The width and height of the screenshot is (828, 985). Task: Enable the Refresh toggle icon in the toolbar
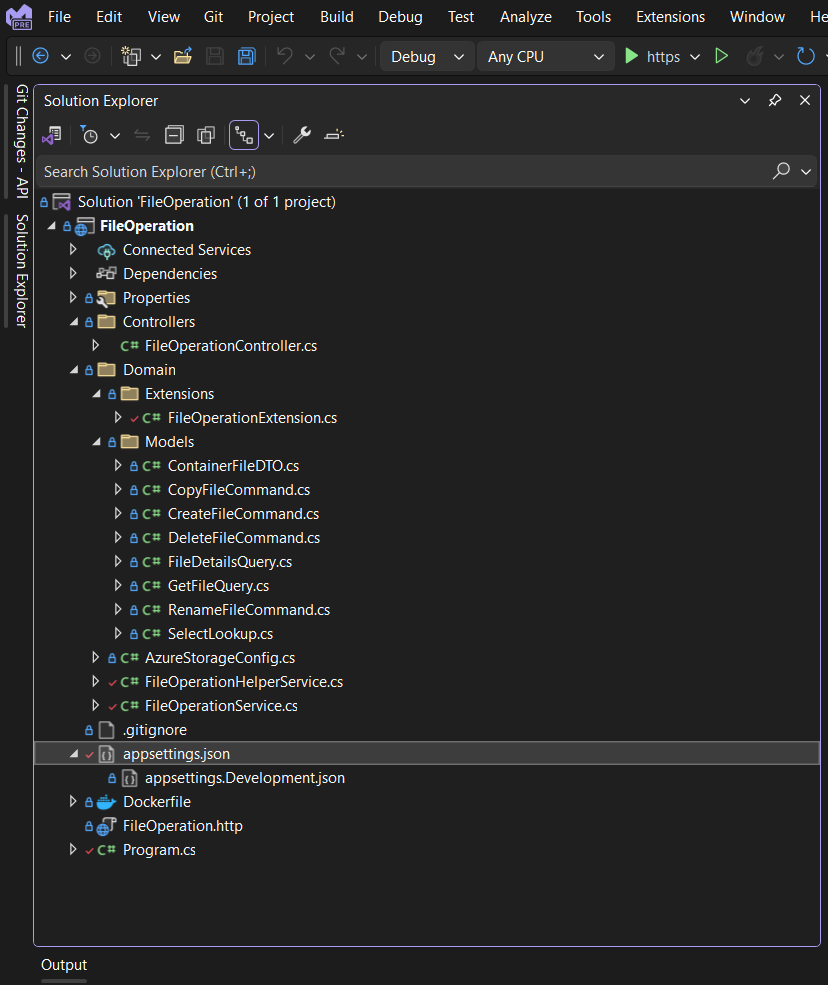(x=806, y=56)
